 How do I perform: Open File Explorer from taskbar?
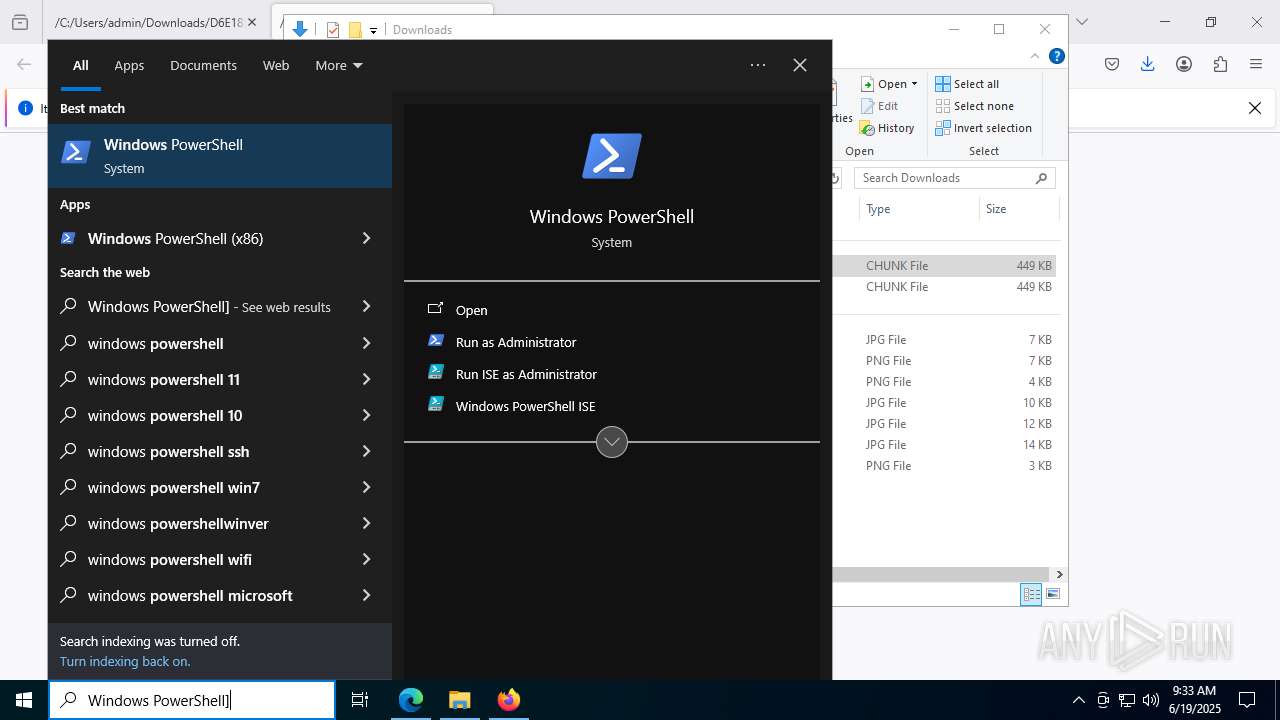point(459,700)
